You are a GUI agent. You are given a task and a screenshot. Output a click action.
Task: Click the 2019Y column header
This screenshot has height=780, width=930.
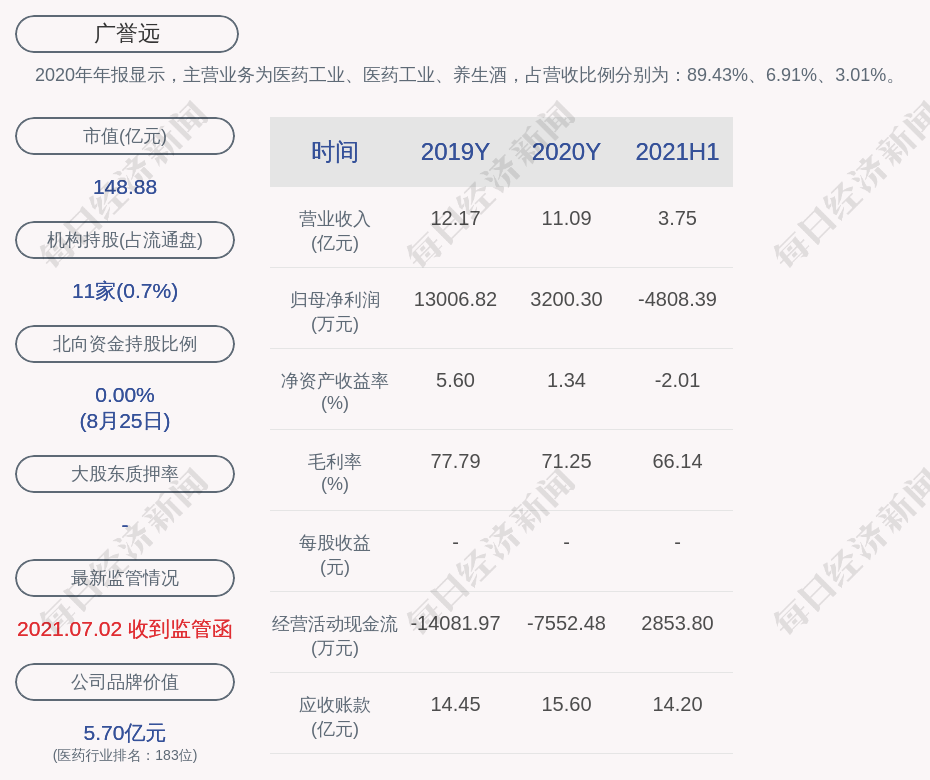[x=455, y=152]
